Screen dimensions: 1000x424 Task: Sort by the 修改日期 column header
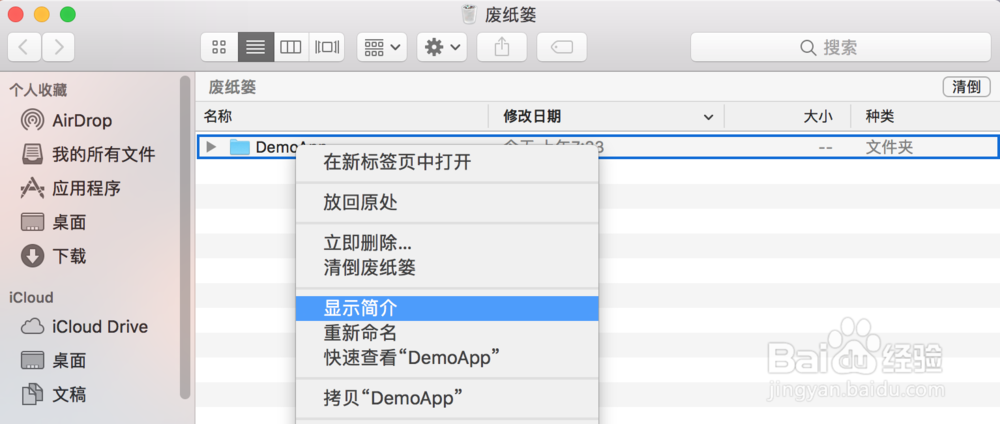pyautogui.click(x=606, y=117)
